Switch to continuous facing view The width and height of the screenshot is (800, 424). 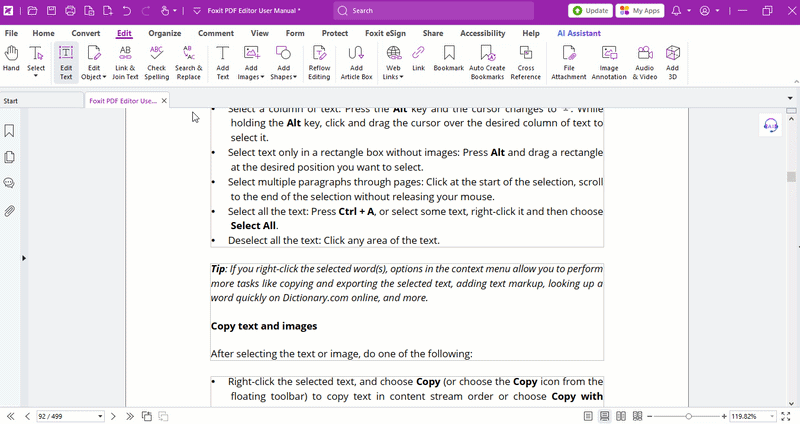(x=637, y=416)
